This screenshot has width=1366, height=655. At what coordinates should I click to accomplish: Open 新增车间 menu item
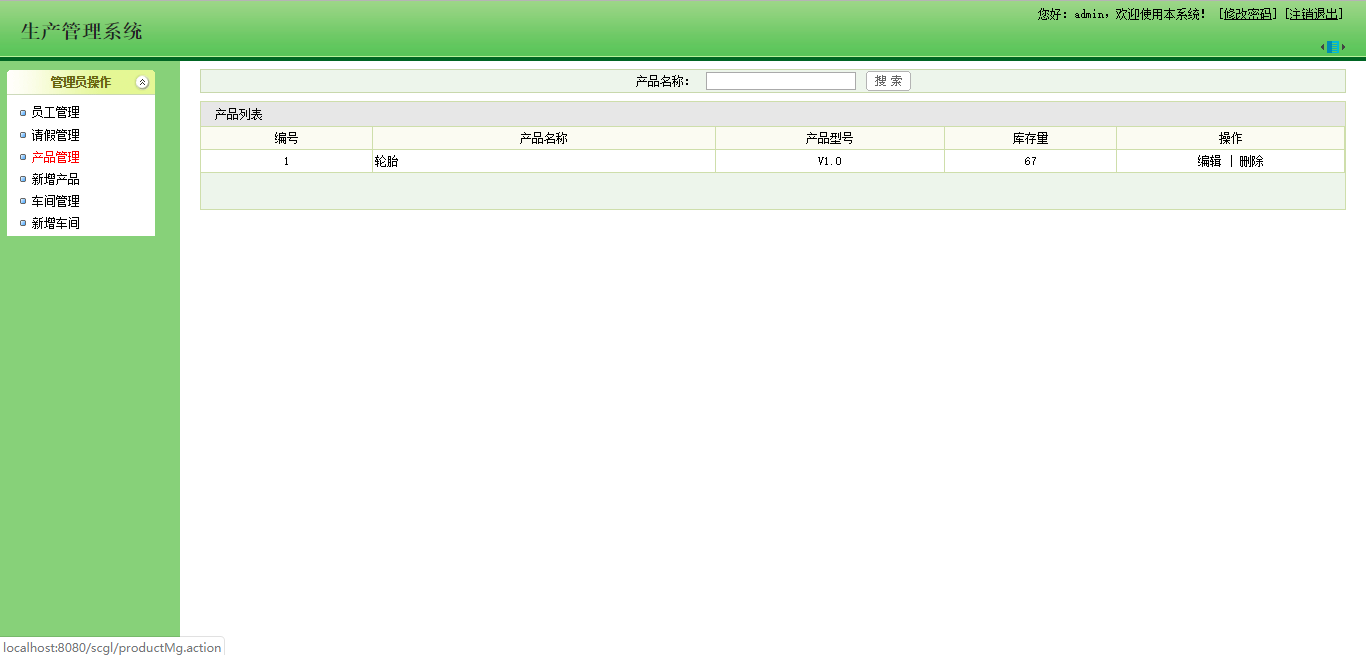click(56, 223)
